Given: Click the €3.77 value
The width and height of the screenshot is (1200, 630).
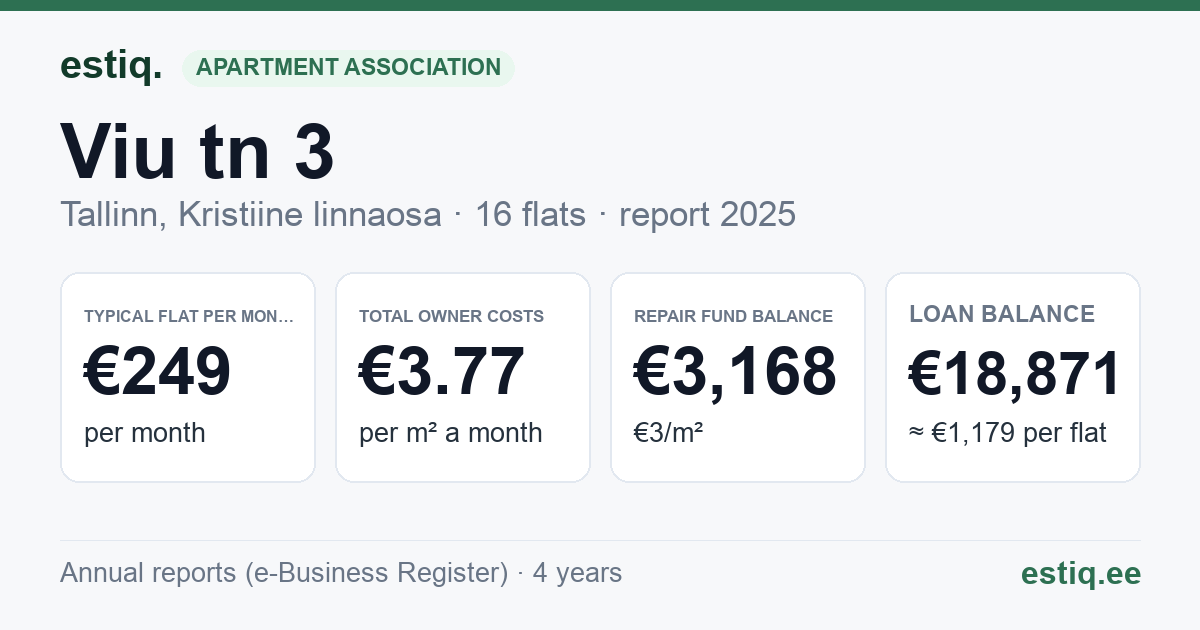Looking at the screenshot, I should coord(442,372).
